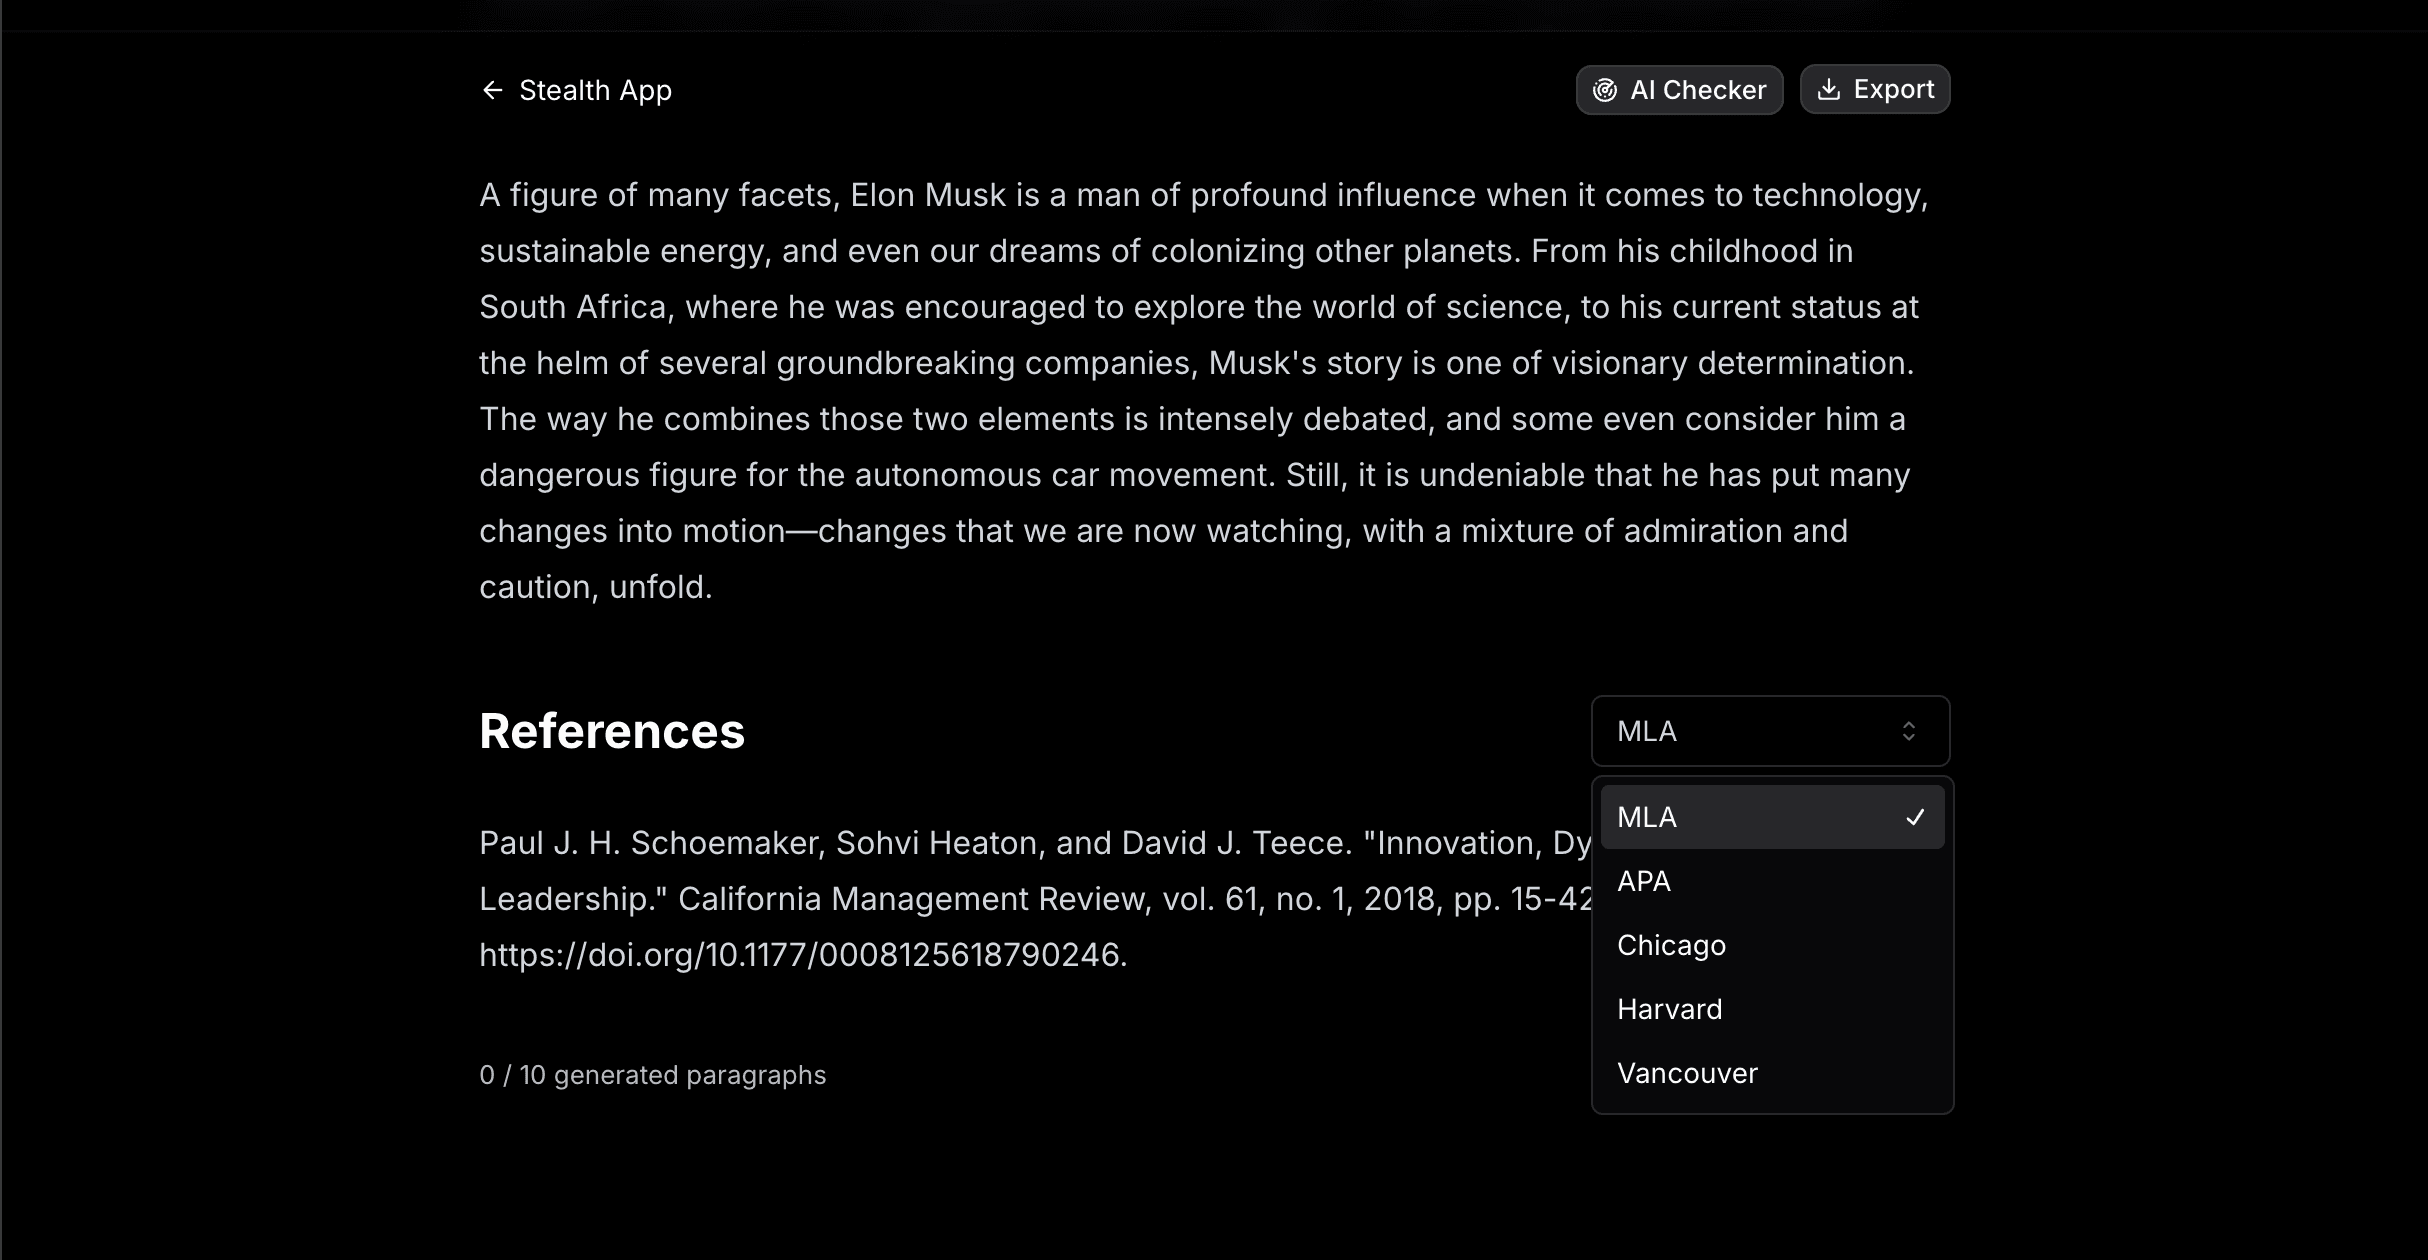Collapse the MLA citation style dropdown
Screen dimensions: 2428x1260
click(1770, 732)
